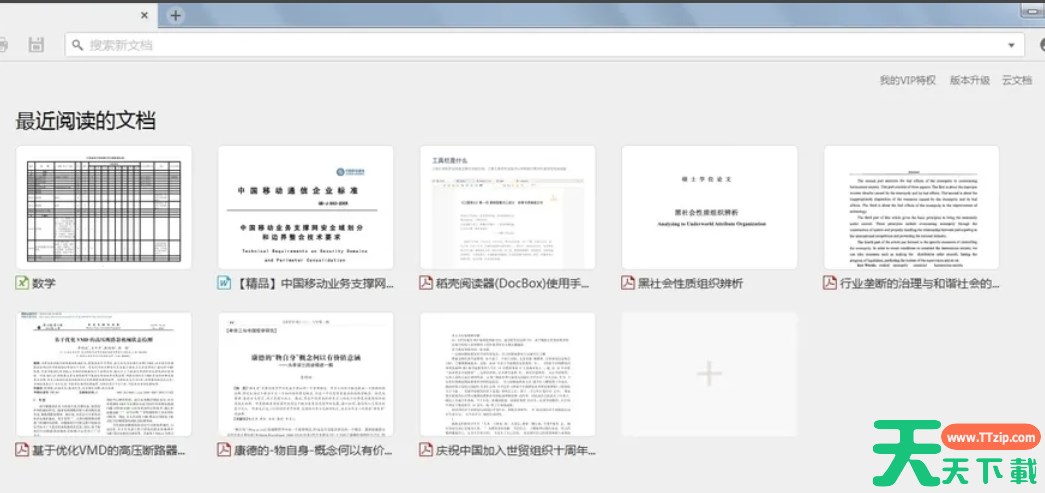Focus the 搜索新文档 search field

point(540,45)
